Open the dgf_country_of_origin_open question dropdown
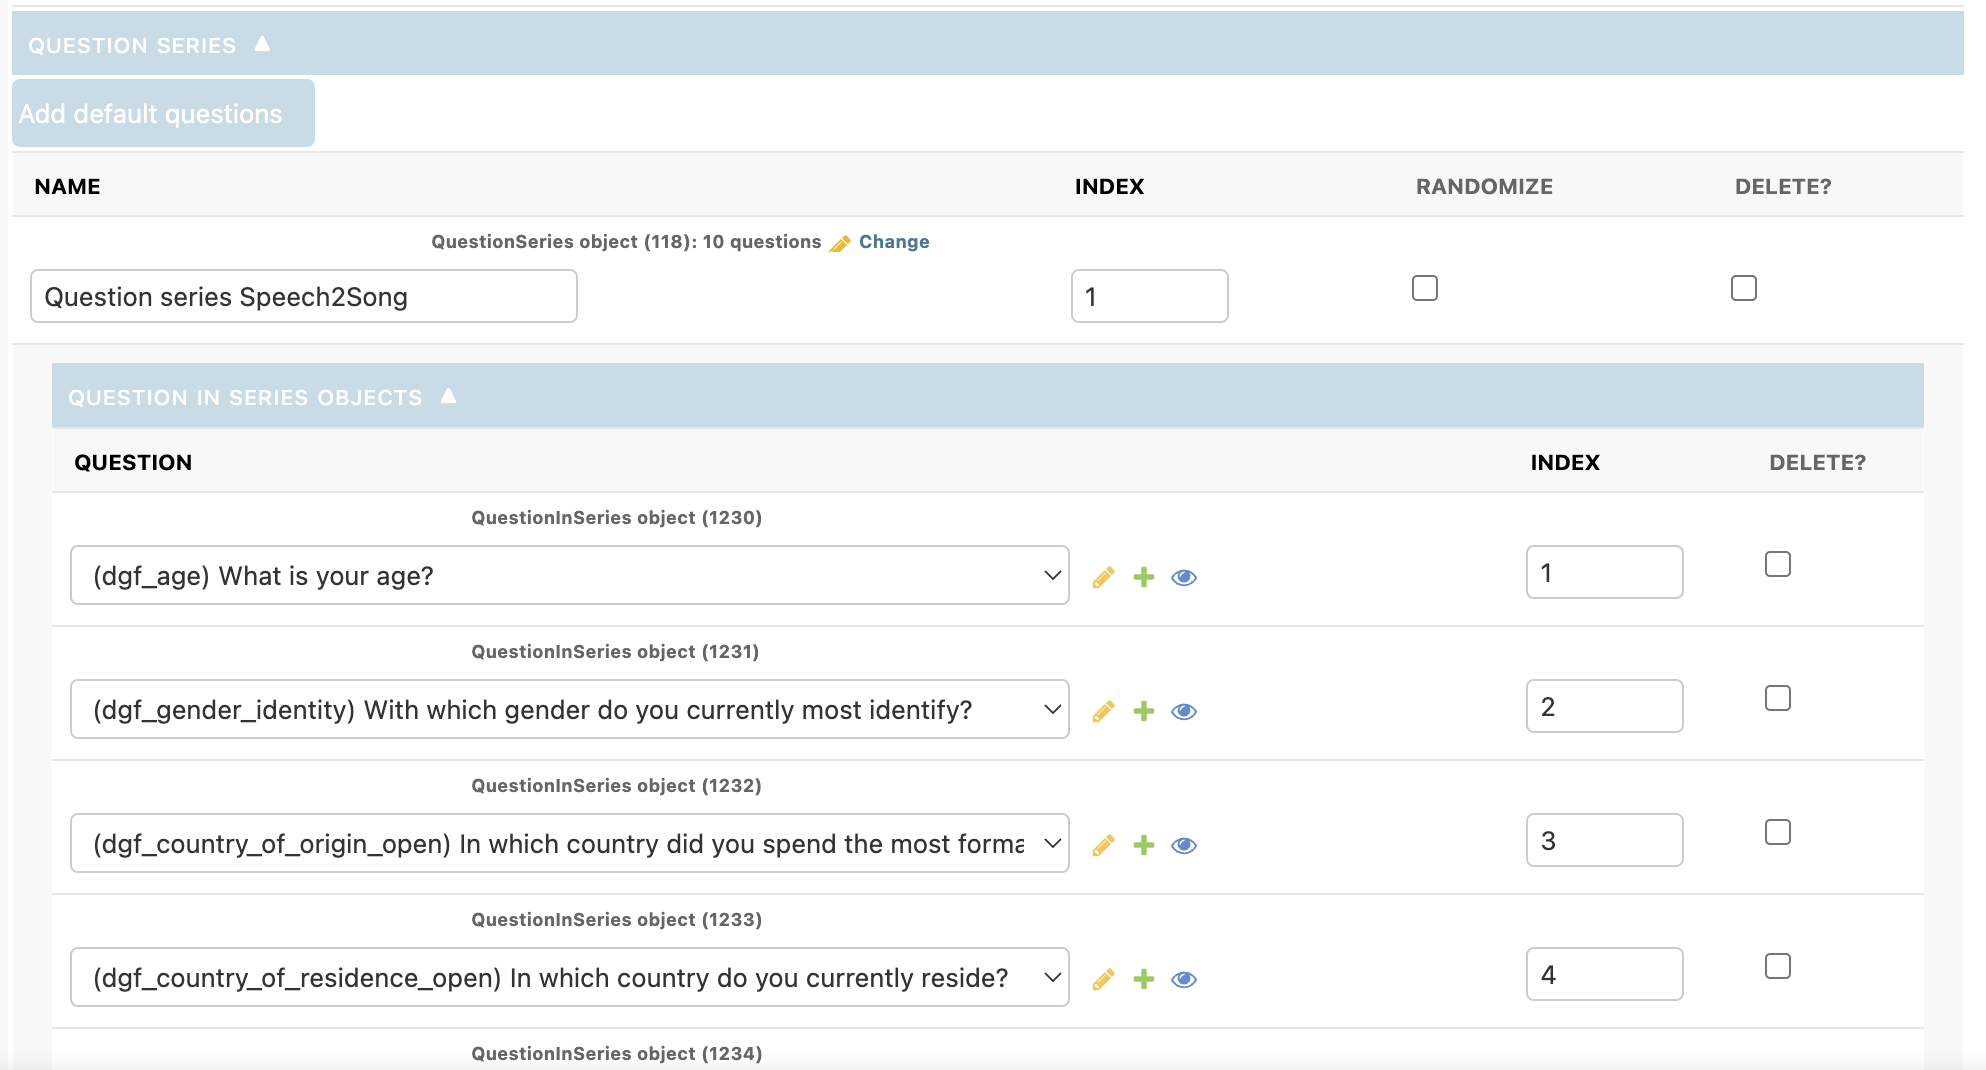This screenshot has width=1986, height=1070. tap(570, 843)
